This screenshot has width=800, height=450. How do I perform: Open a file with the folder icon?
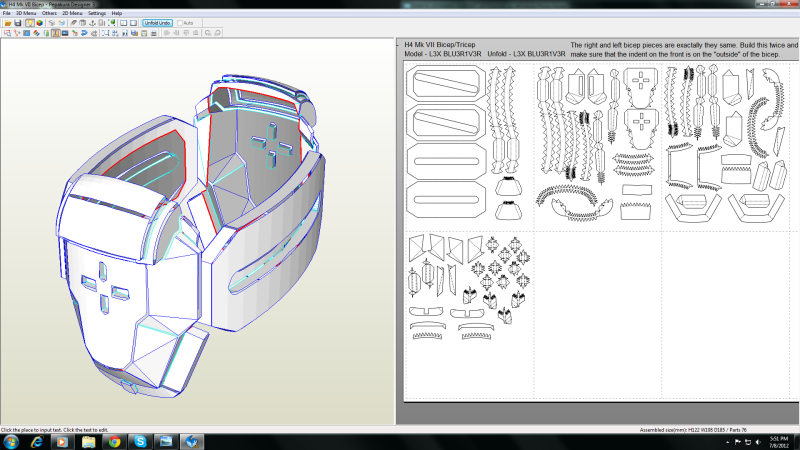coord(8,23)
